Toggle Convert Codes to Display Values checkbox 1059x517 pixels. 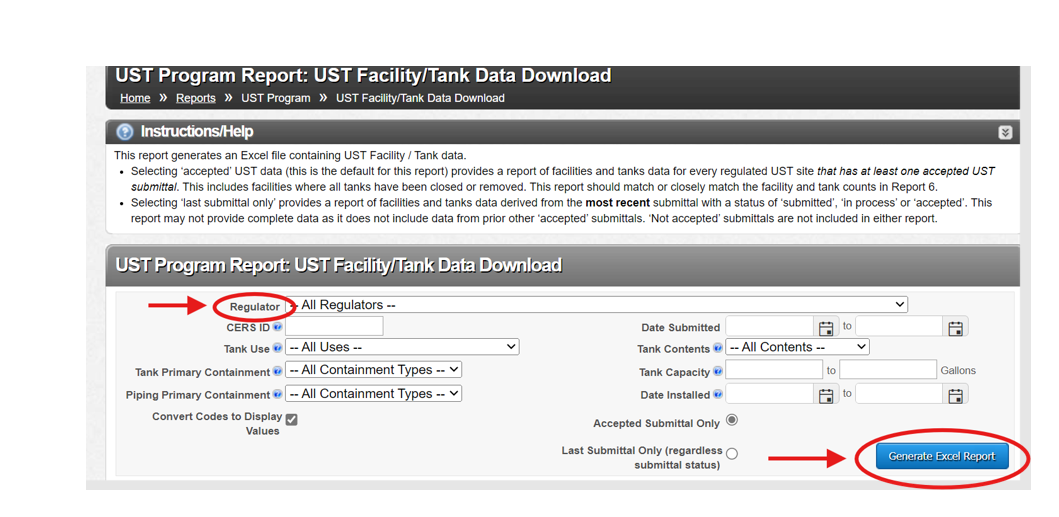(292, 419)
